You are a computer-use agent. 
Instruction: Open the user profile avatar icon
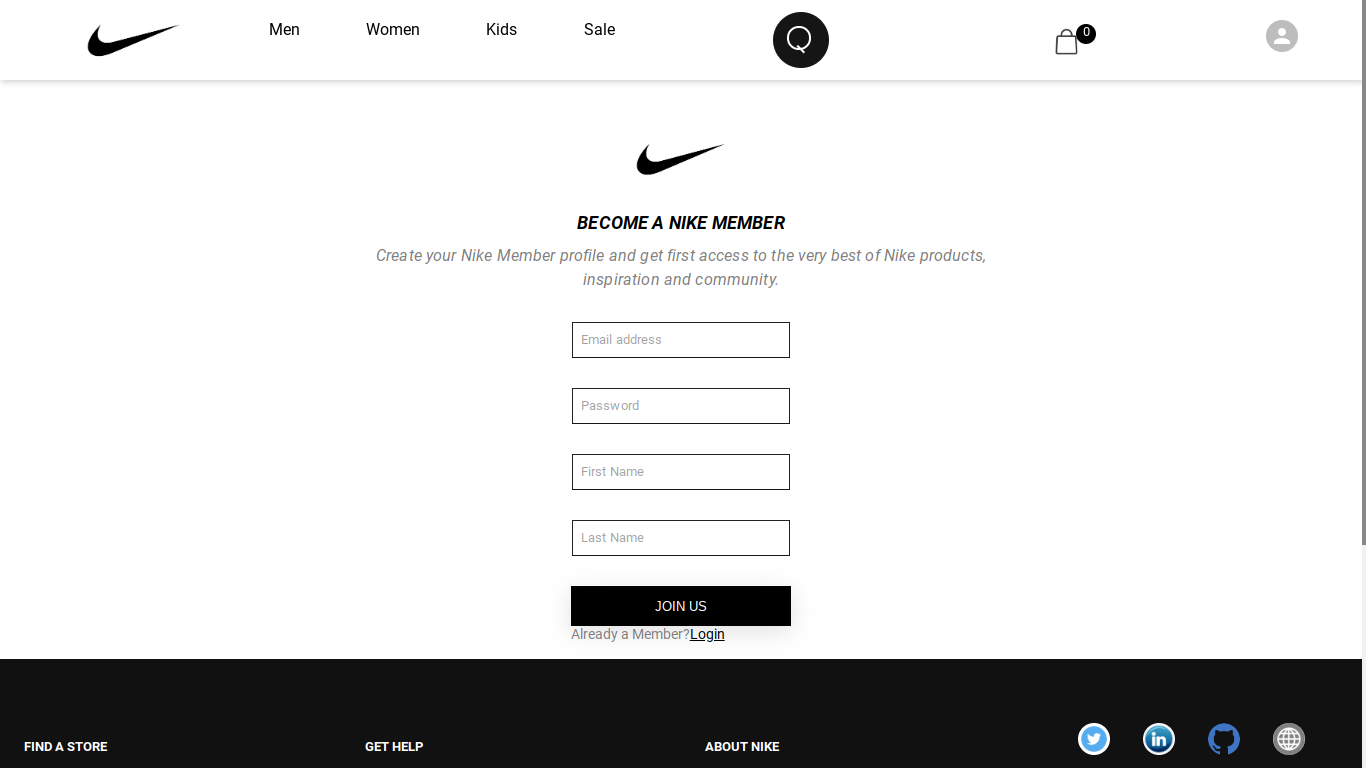(x=1282, y=36)
